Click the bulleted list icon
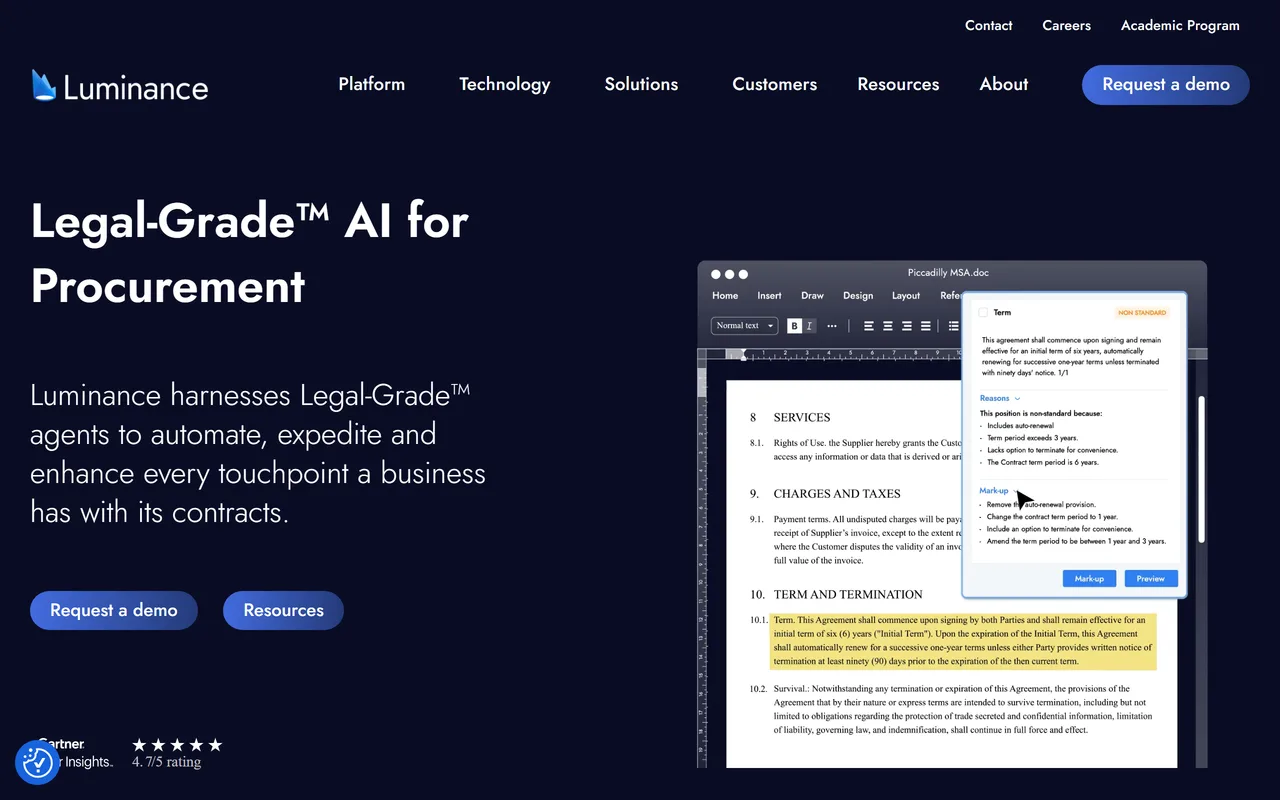Viewport: 1280px width, 800px height. (x=953, y=325)
